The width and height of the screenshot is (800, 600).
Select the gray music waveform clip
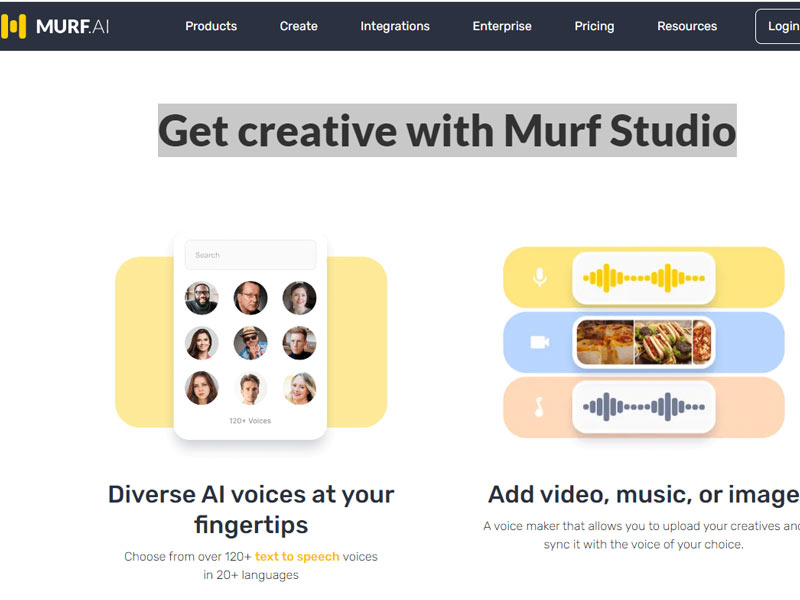tap(644, 407)
